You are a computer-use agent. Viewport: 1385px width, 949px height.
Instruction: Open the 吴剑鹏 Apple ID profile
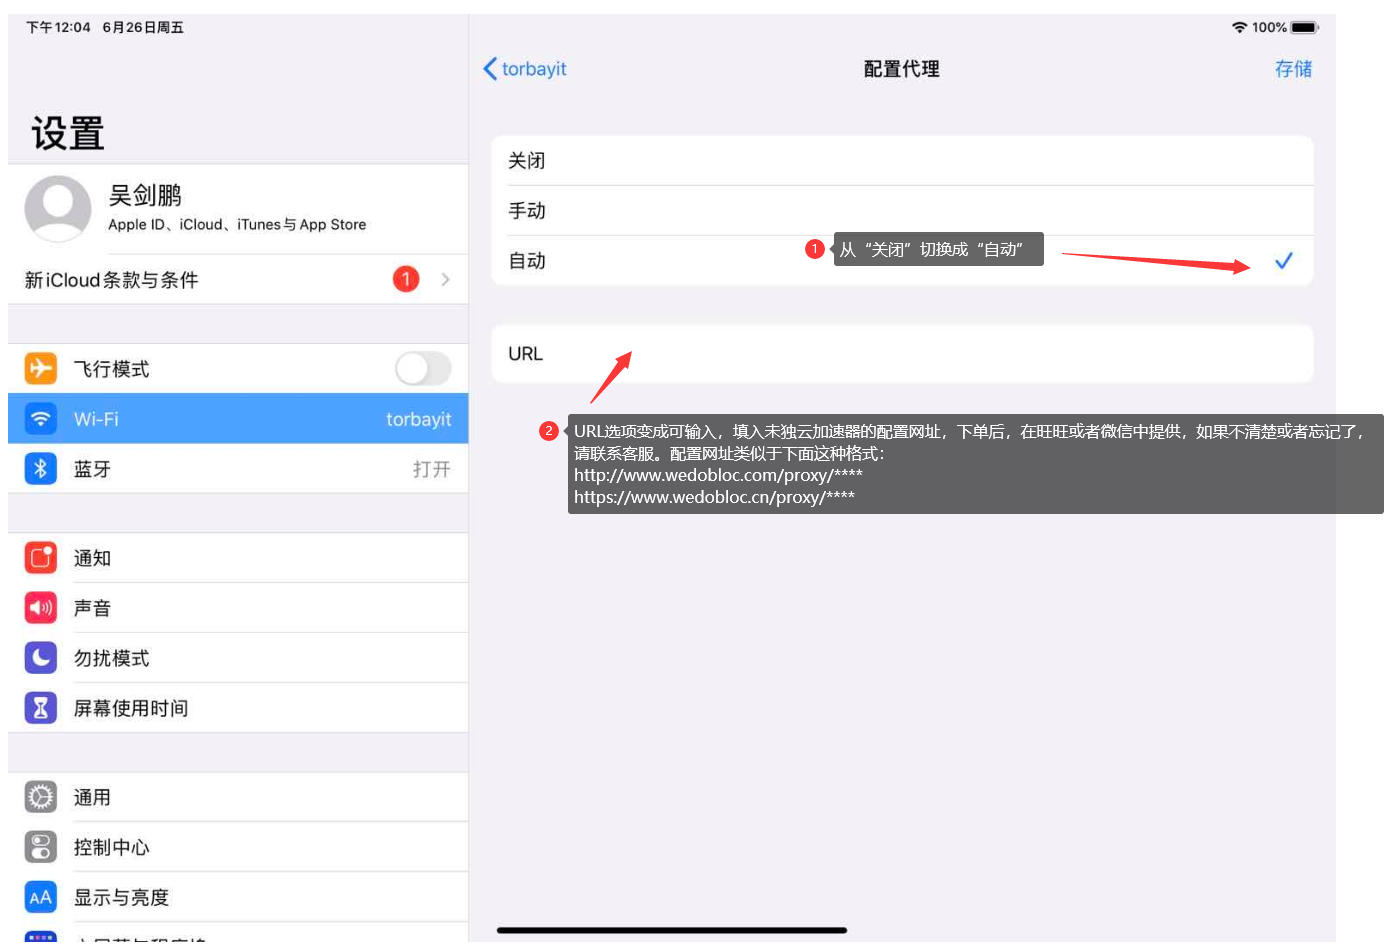pyautogui.click(x=238, y=209)
